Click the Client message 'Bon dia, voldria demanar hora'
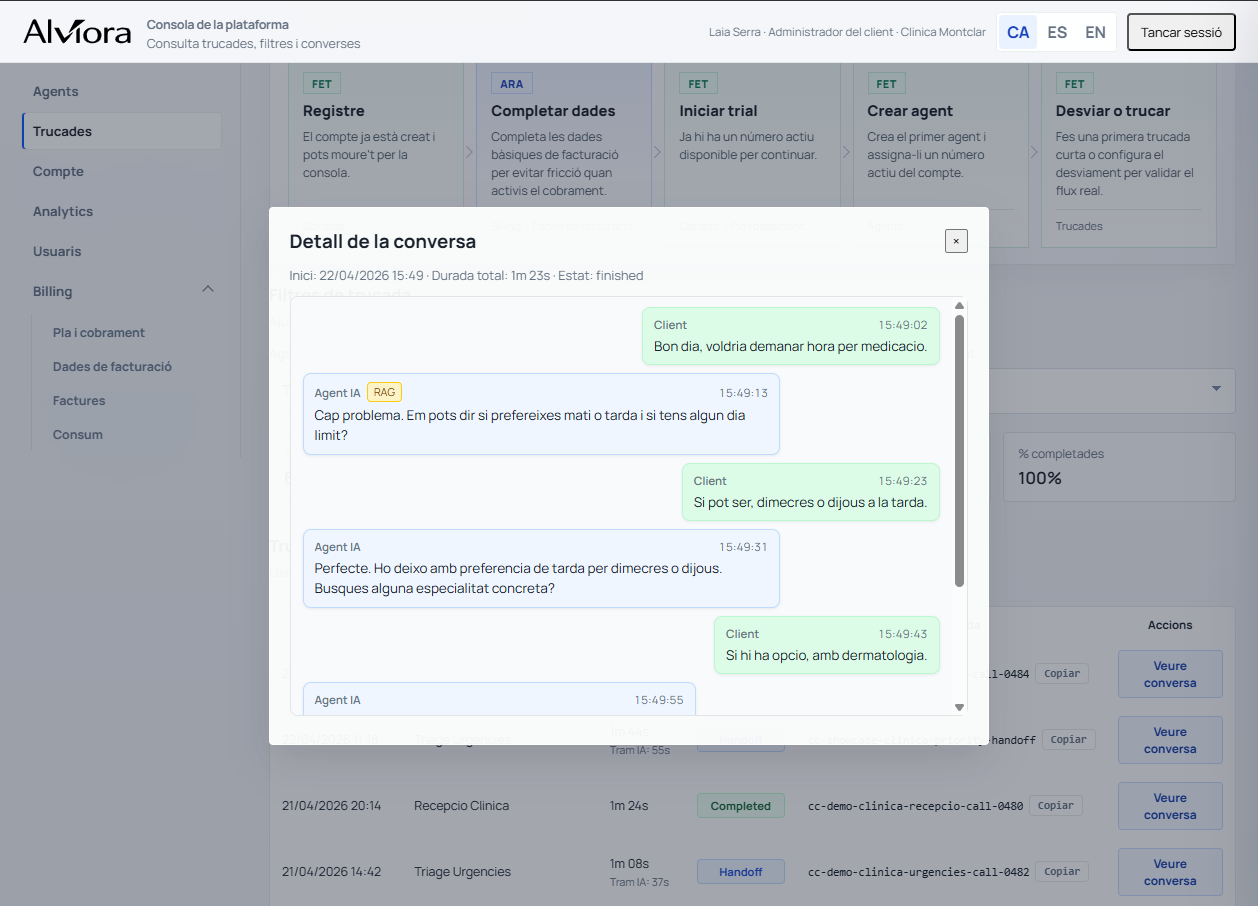This screenshot has width=1258, height=906. click(790, 336)
